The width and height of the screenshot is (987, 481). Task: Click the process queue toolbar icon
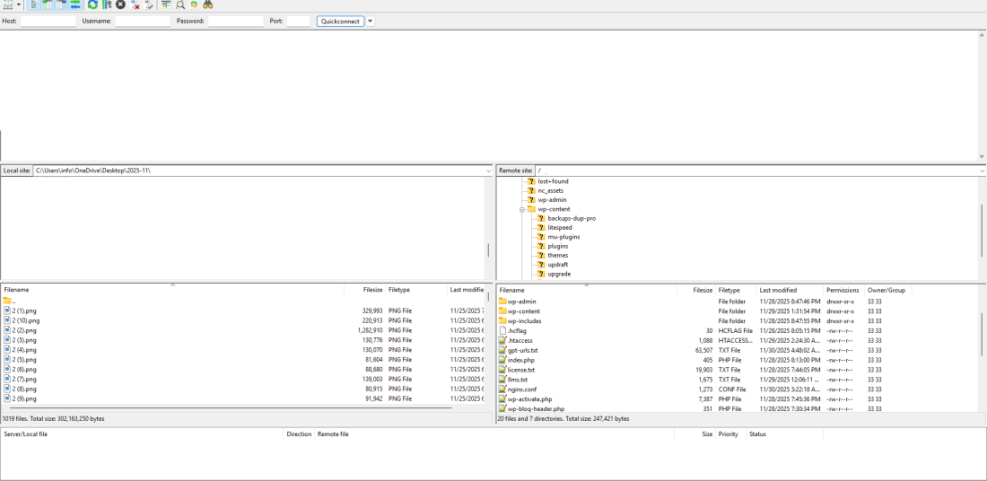point(106,5)
